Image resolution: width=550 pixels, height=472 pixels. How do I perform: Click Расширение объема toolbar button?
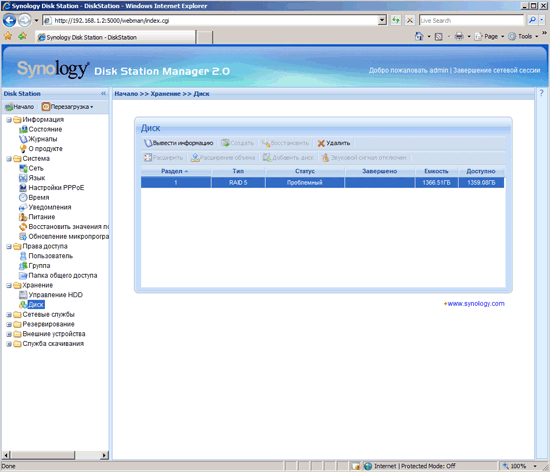point(223,158)
